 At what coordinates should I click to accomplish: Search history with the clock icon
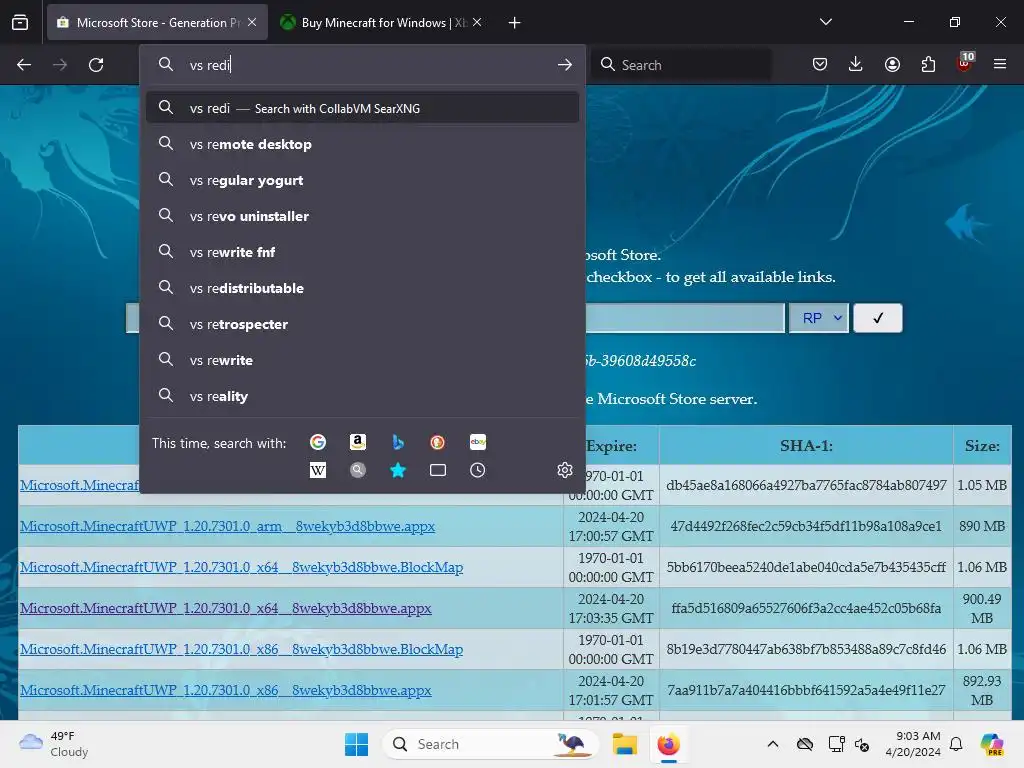click(x=477, y=470)
